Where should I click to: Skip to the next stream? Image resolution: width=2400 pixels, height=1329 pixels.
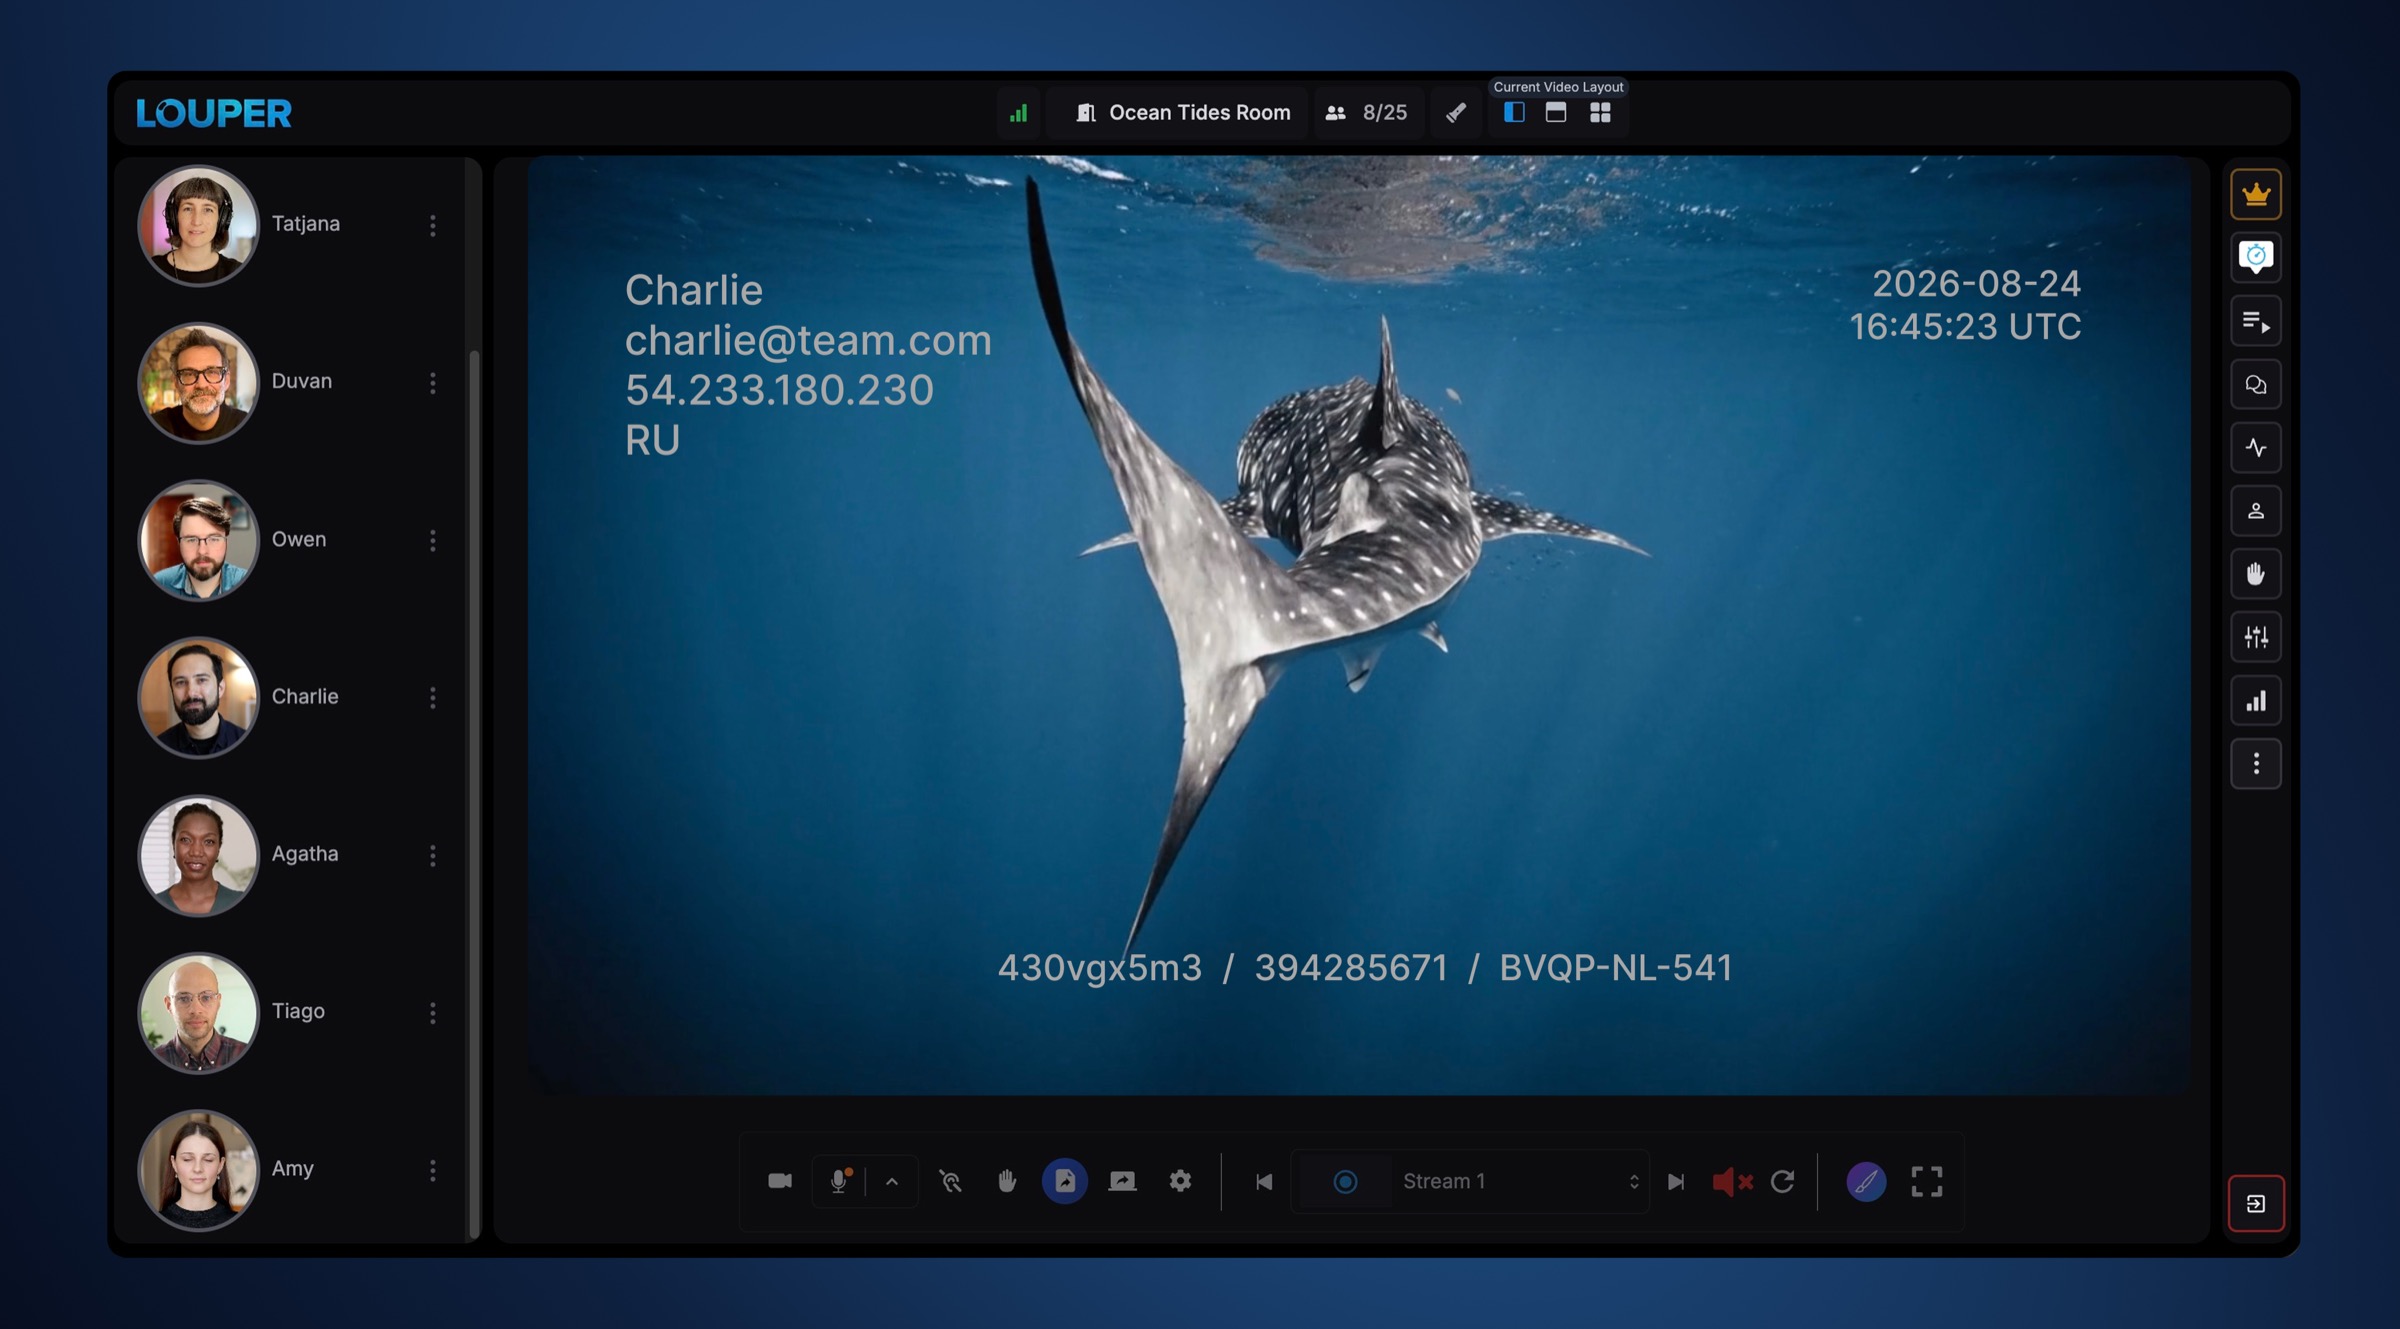tap(1676, 1181)
